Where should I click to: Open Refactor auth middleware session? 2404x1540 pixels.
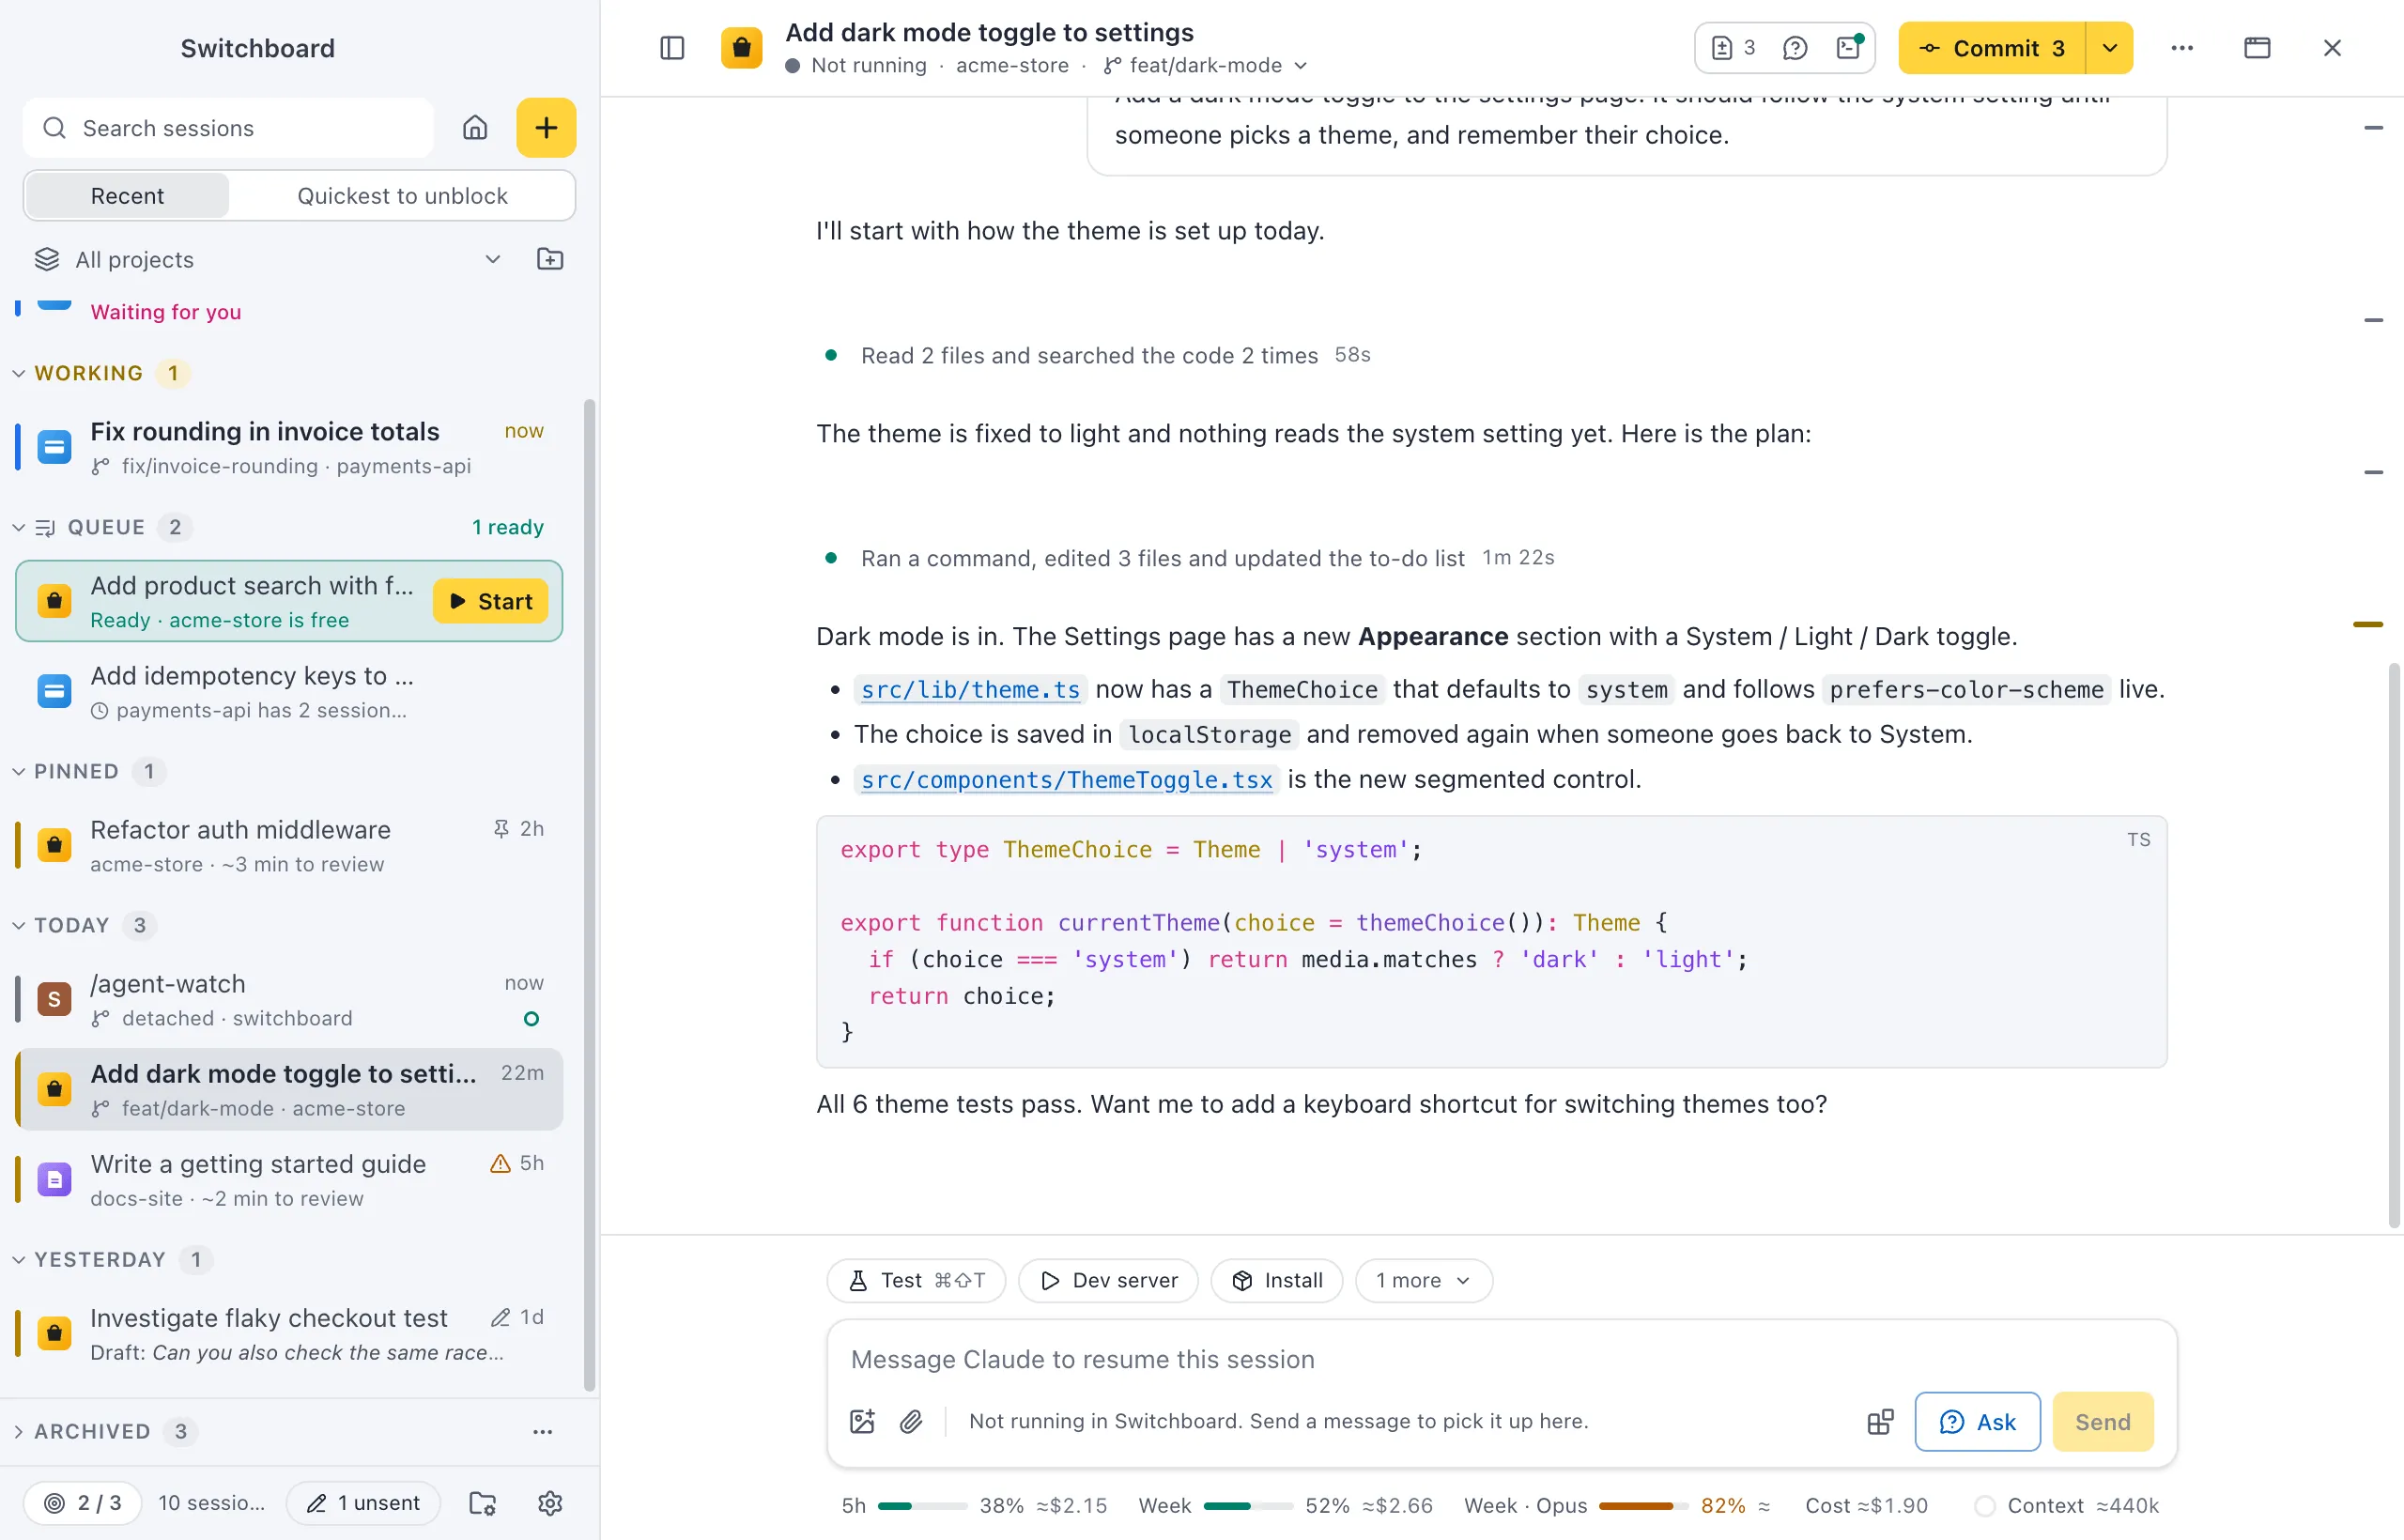290,846
